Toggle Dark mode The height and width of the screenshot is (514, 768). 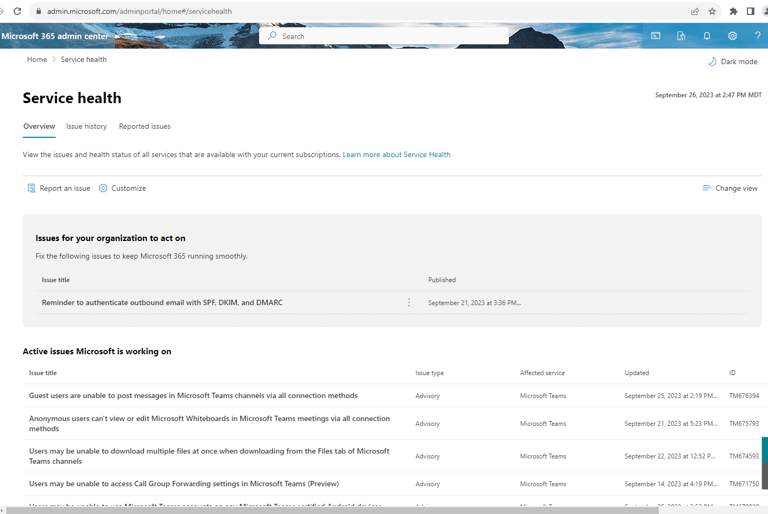[x=733, y=61]
